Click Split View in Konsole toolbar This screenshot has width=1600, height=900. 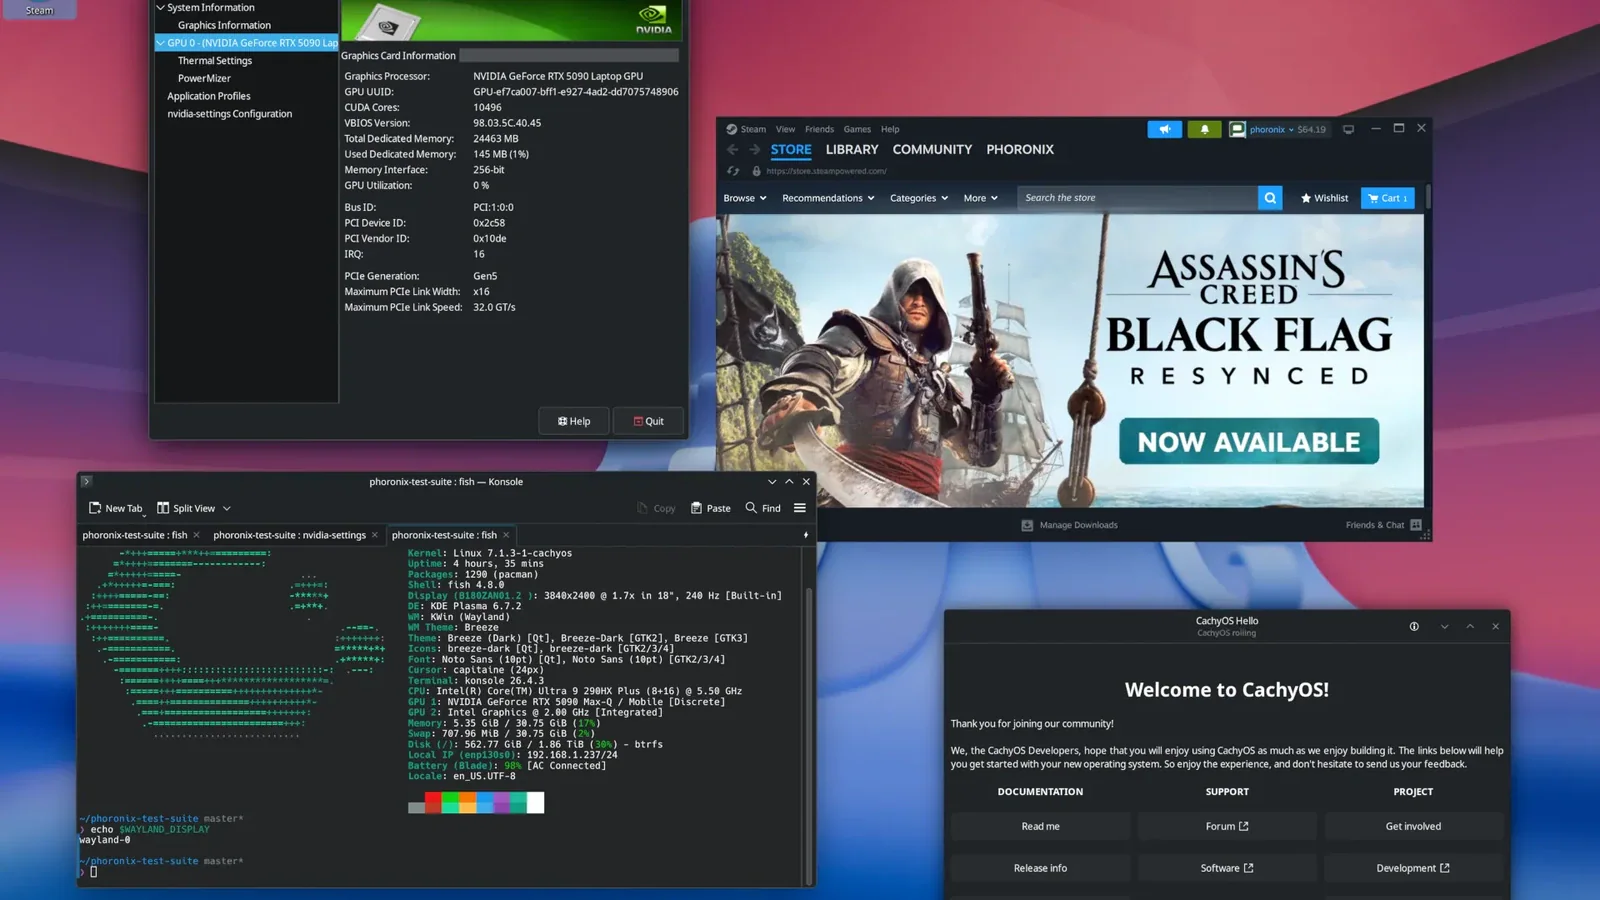(186, 508)
